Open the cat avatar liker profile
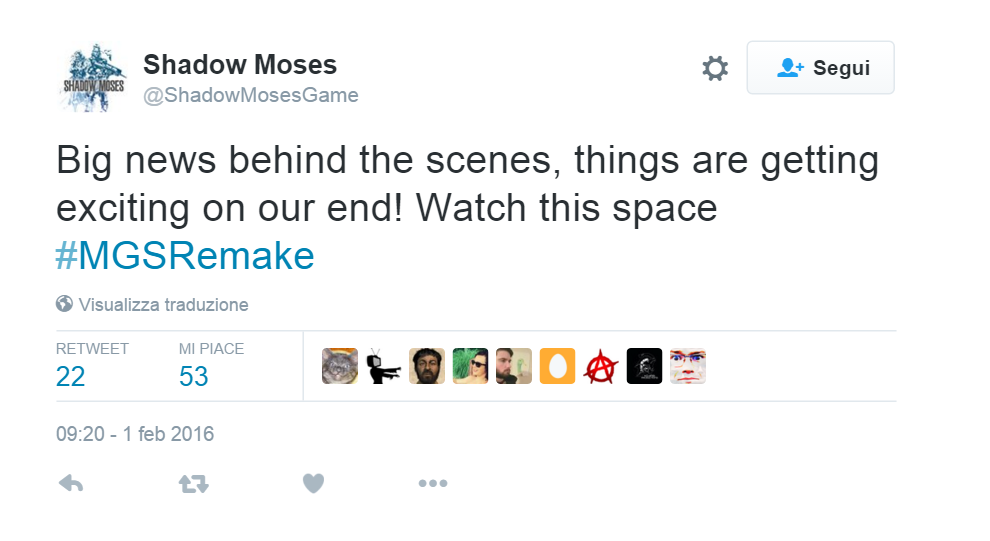The width and height of the screenshot is (990, 541). pyautogui.click(x=340, y=367)
